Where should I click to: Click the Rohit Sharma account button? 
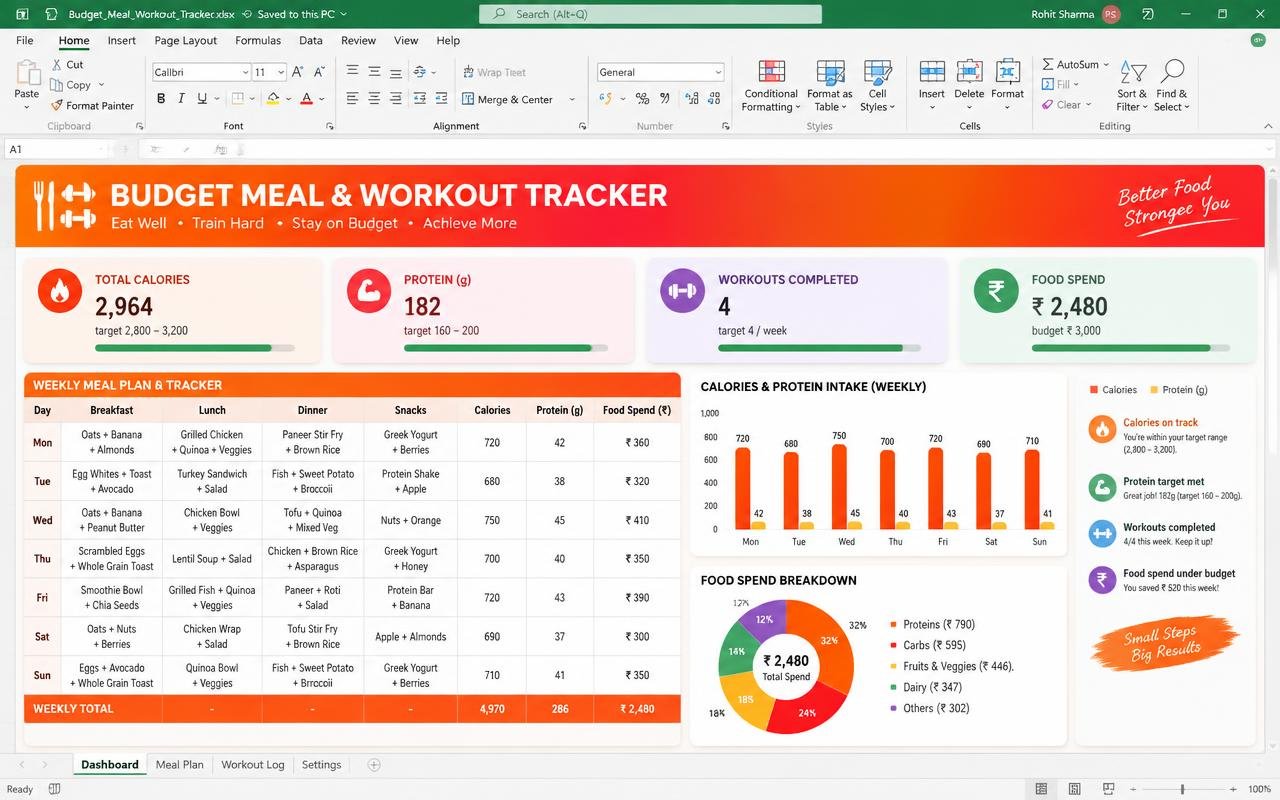[1075, 14]
